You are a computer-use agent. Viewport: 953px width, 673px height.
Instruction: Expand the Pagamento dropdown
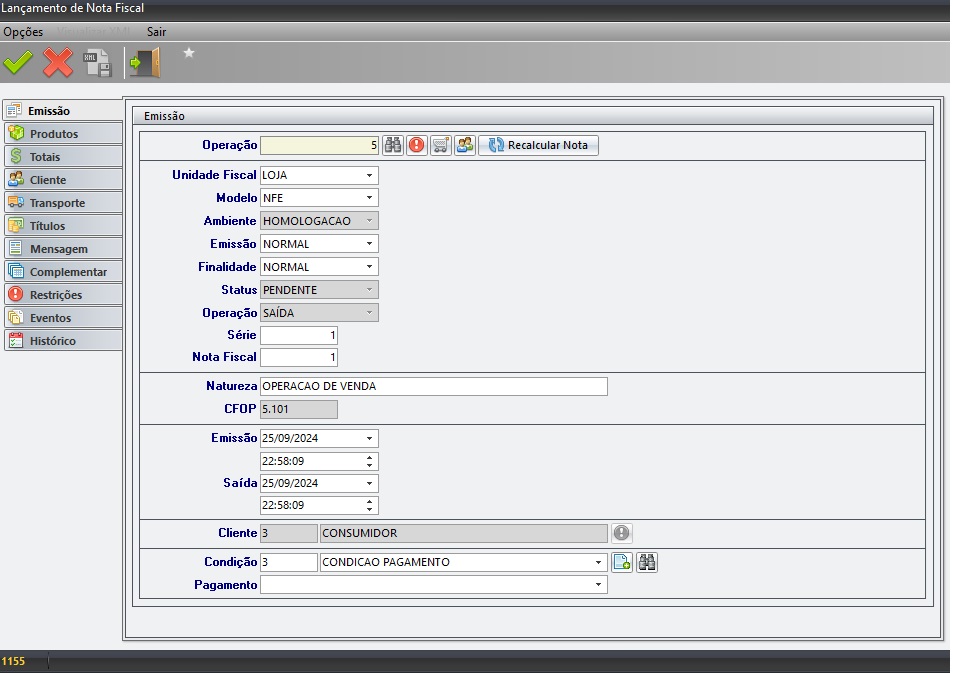[598, 584]
